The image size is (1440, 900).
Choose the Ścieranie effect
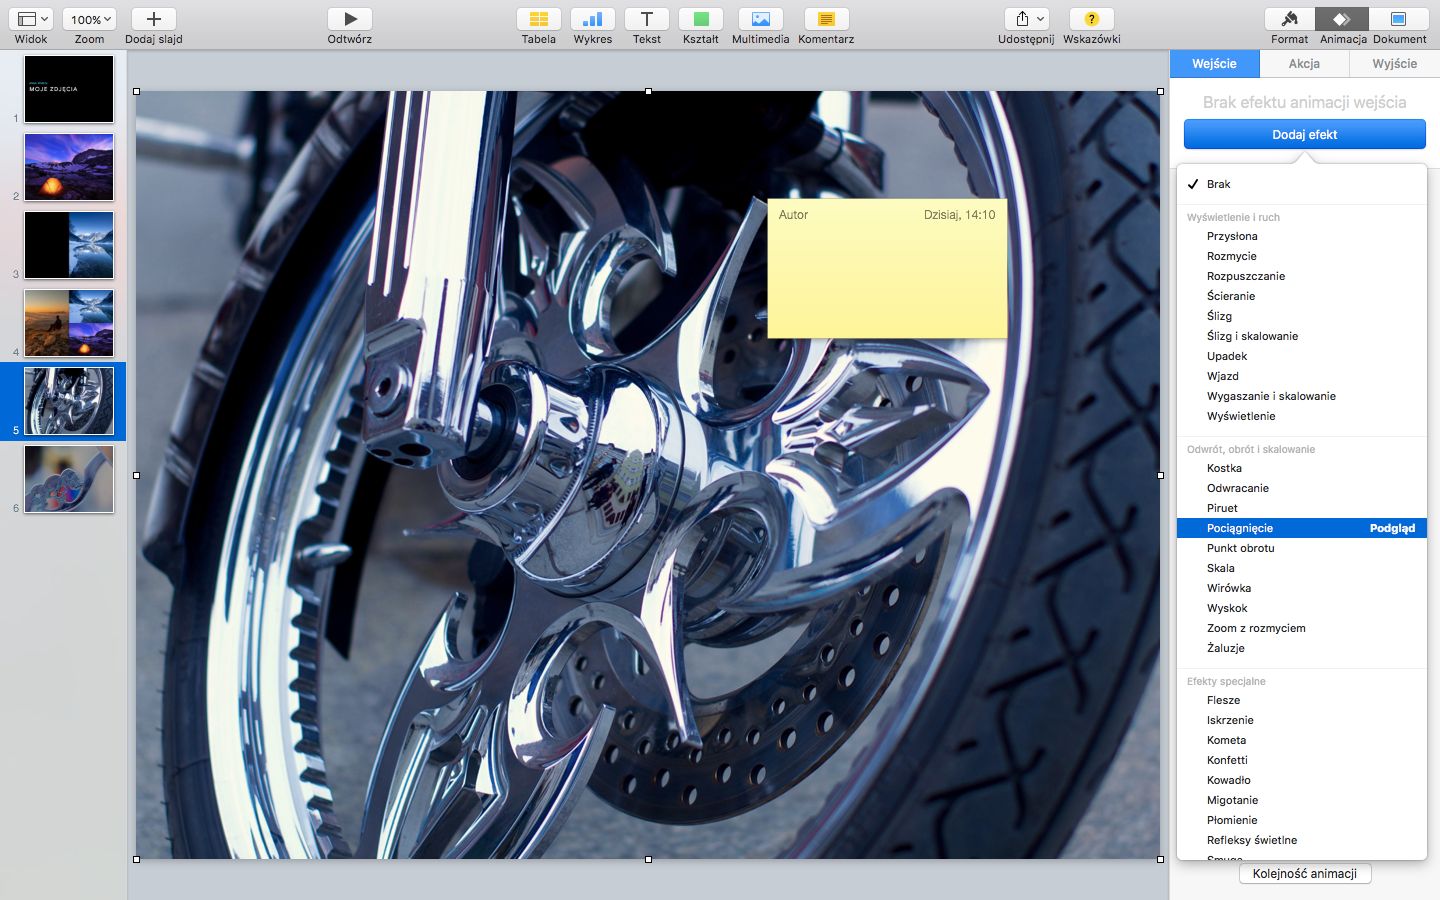[1302, 296]
